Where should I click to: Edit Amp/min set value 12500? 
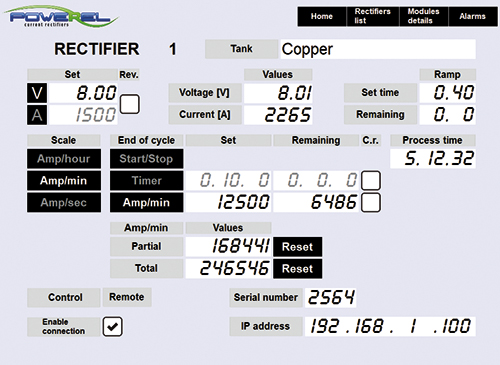point(228,202)
